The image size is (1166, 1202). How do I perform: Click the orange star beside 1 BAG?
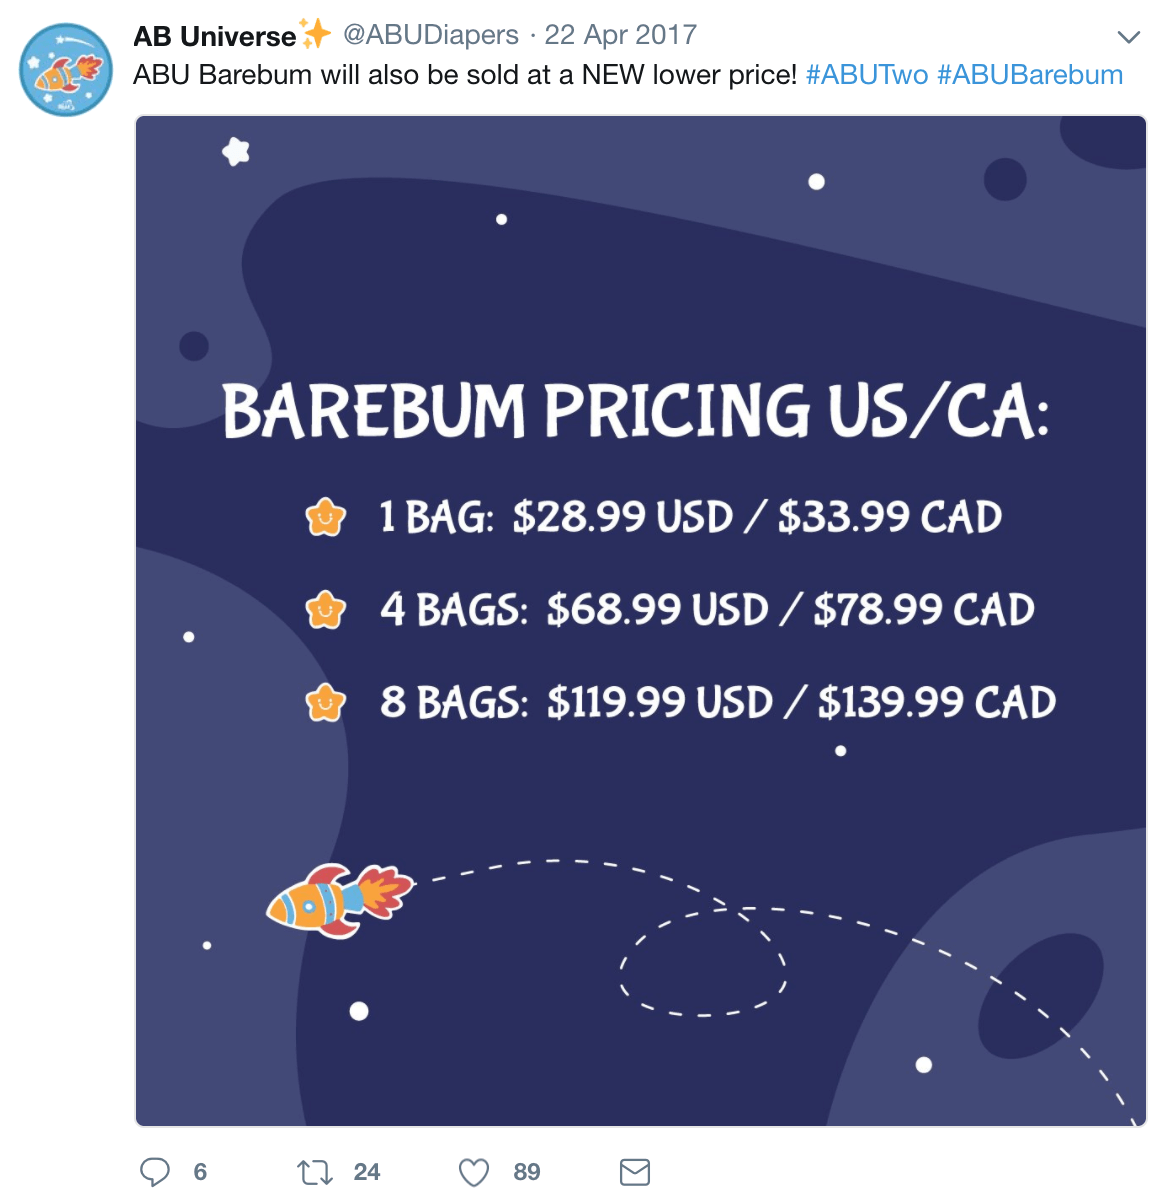tap(326, 518)
